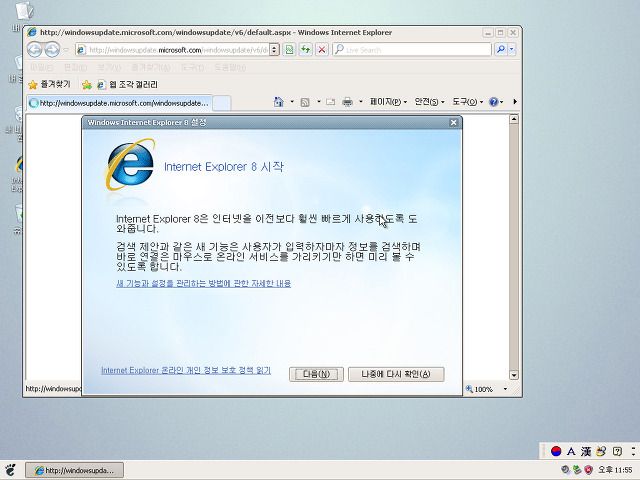640x480 pixels.
Task: Open the address bar URL dropdown
Action: pos(275,50)
